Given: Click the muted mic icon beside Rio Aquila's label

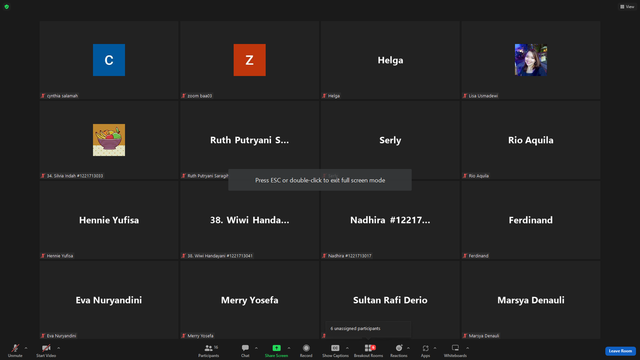Looking at the screenshot, I should point(465,176).
